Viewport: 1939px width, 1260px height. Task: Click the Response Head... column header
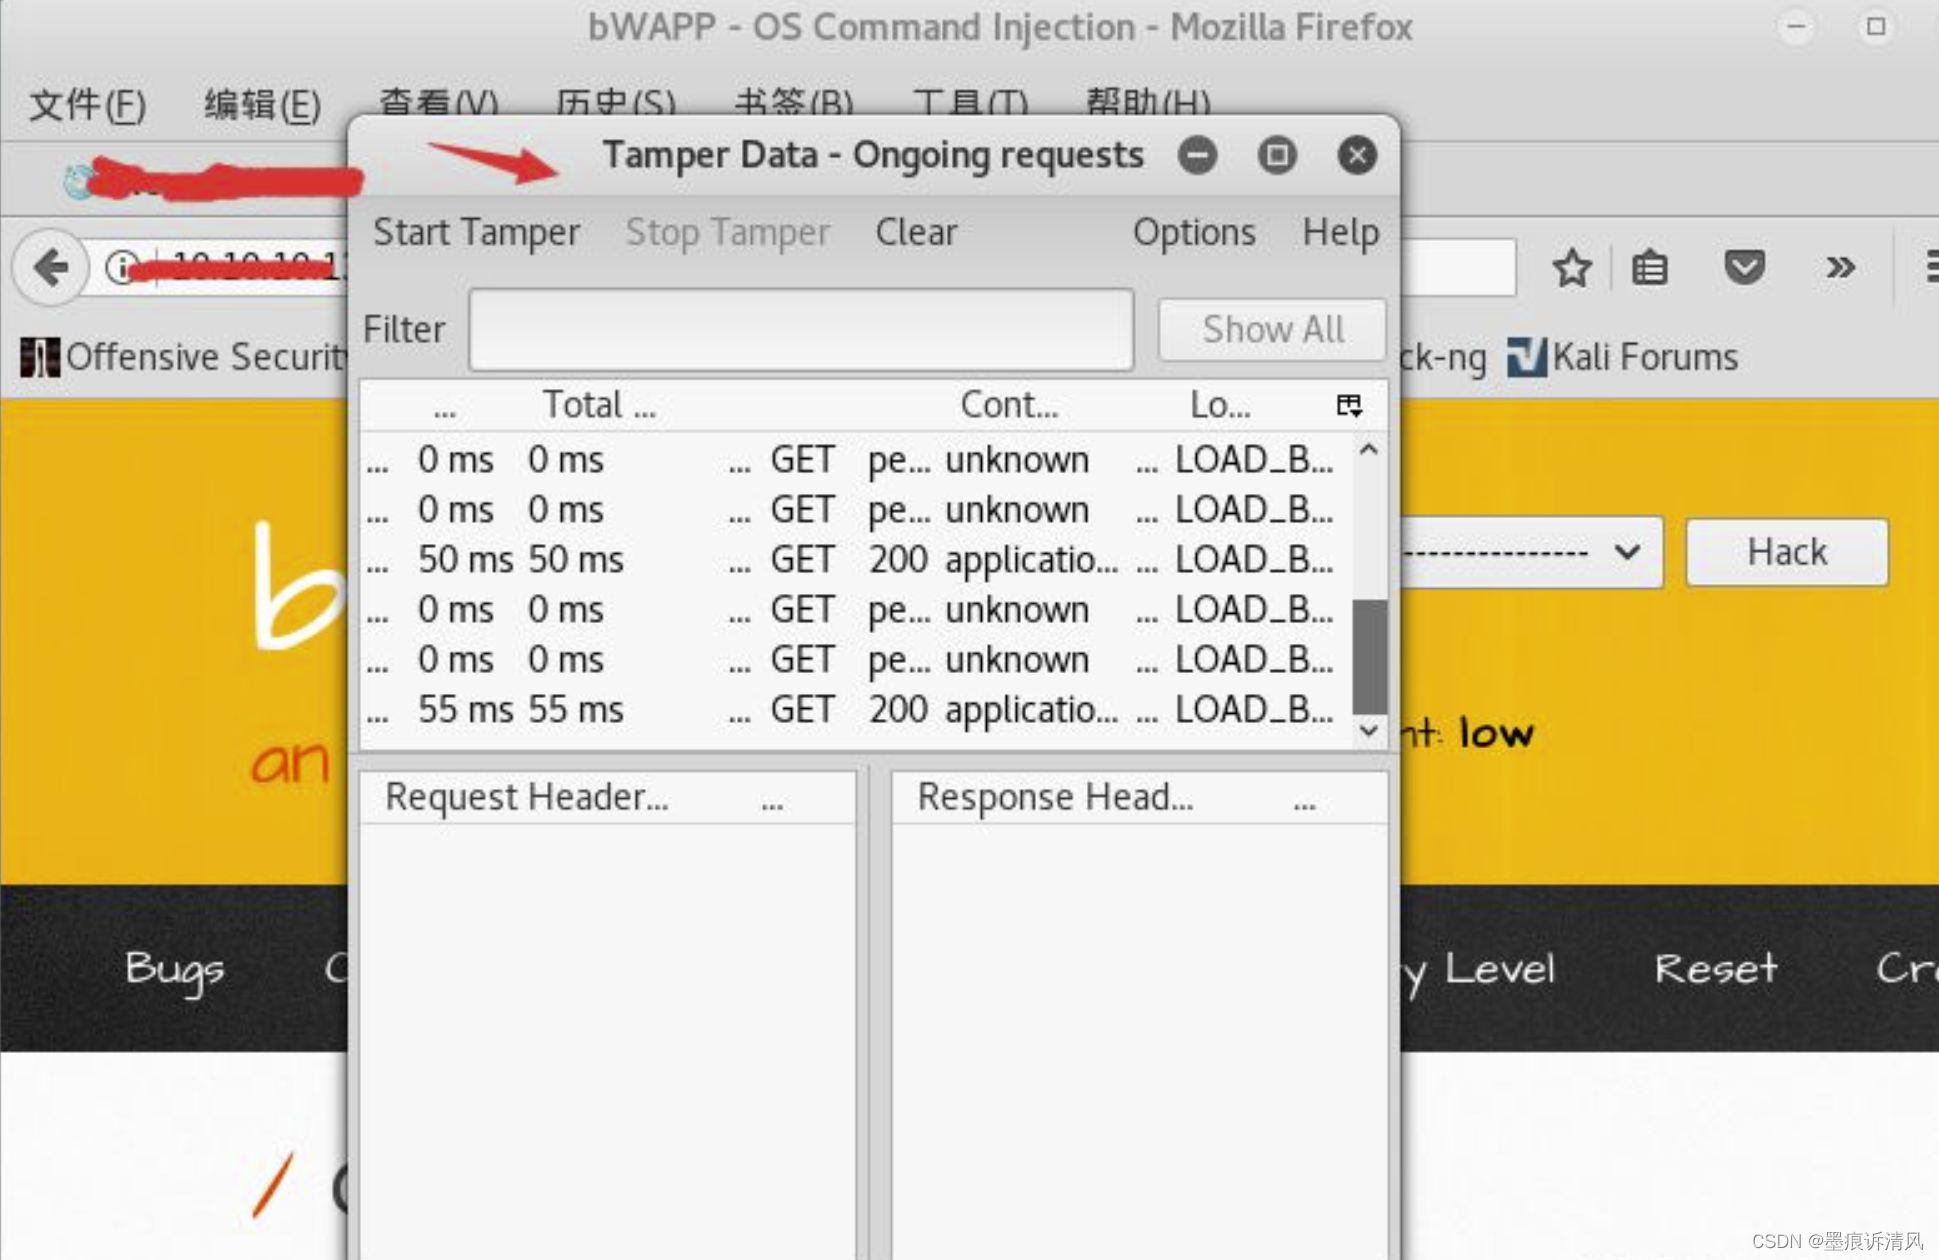pos(1055,797)
